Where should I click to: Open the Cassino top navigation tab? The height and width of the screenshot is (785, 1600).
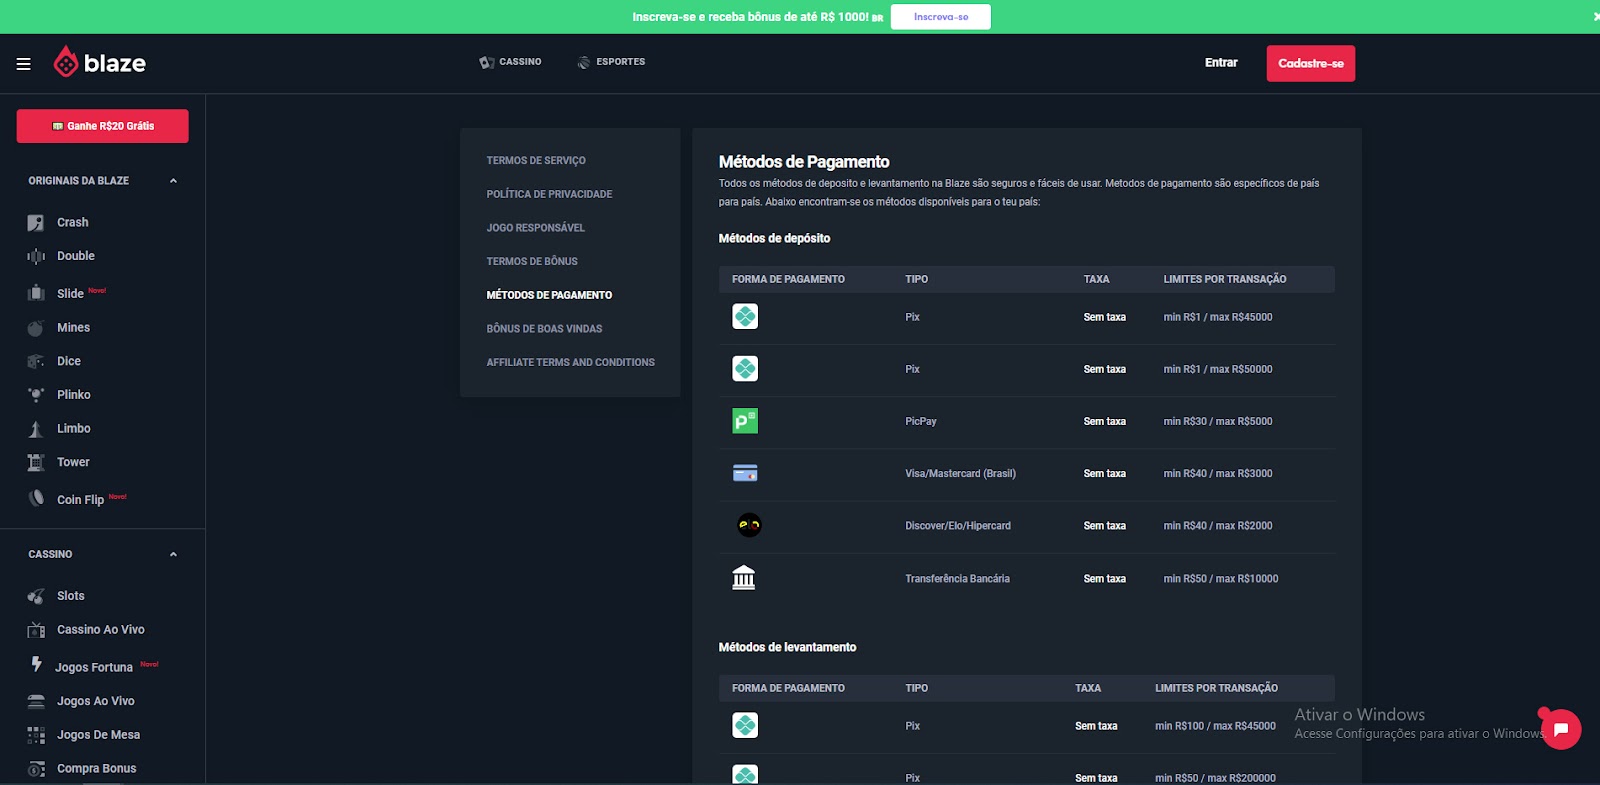510,62
